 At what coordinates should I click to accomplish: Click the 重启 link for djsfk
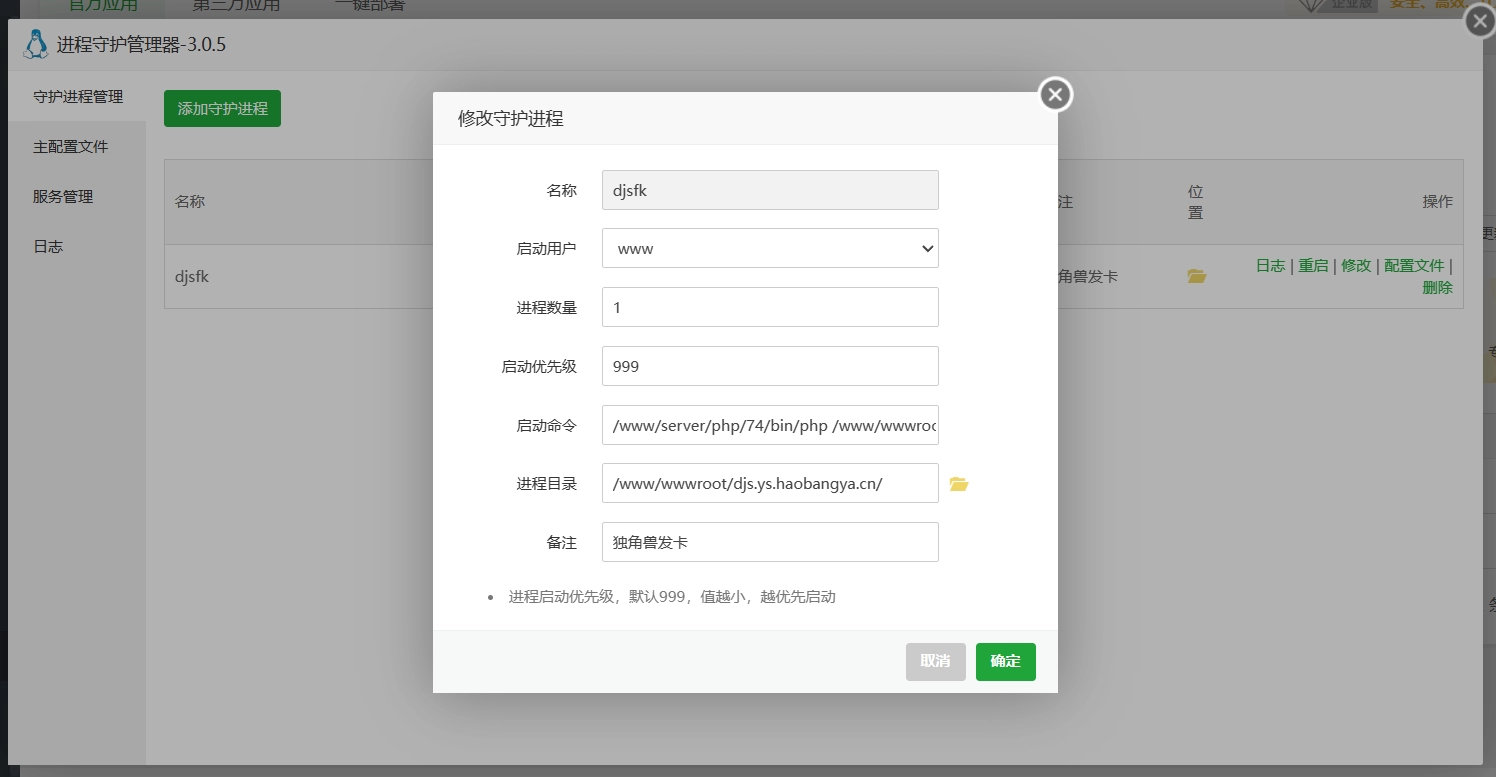pyautogui.click(x=1313, y=265)
